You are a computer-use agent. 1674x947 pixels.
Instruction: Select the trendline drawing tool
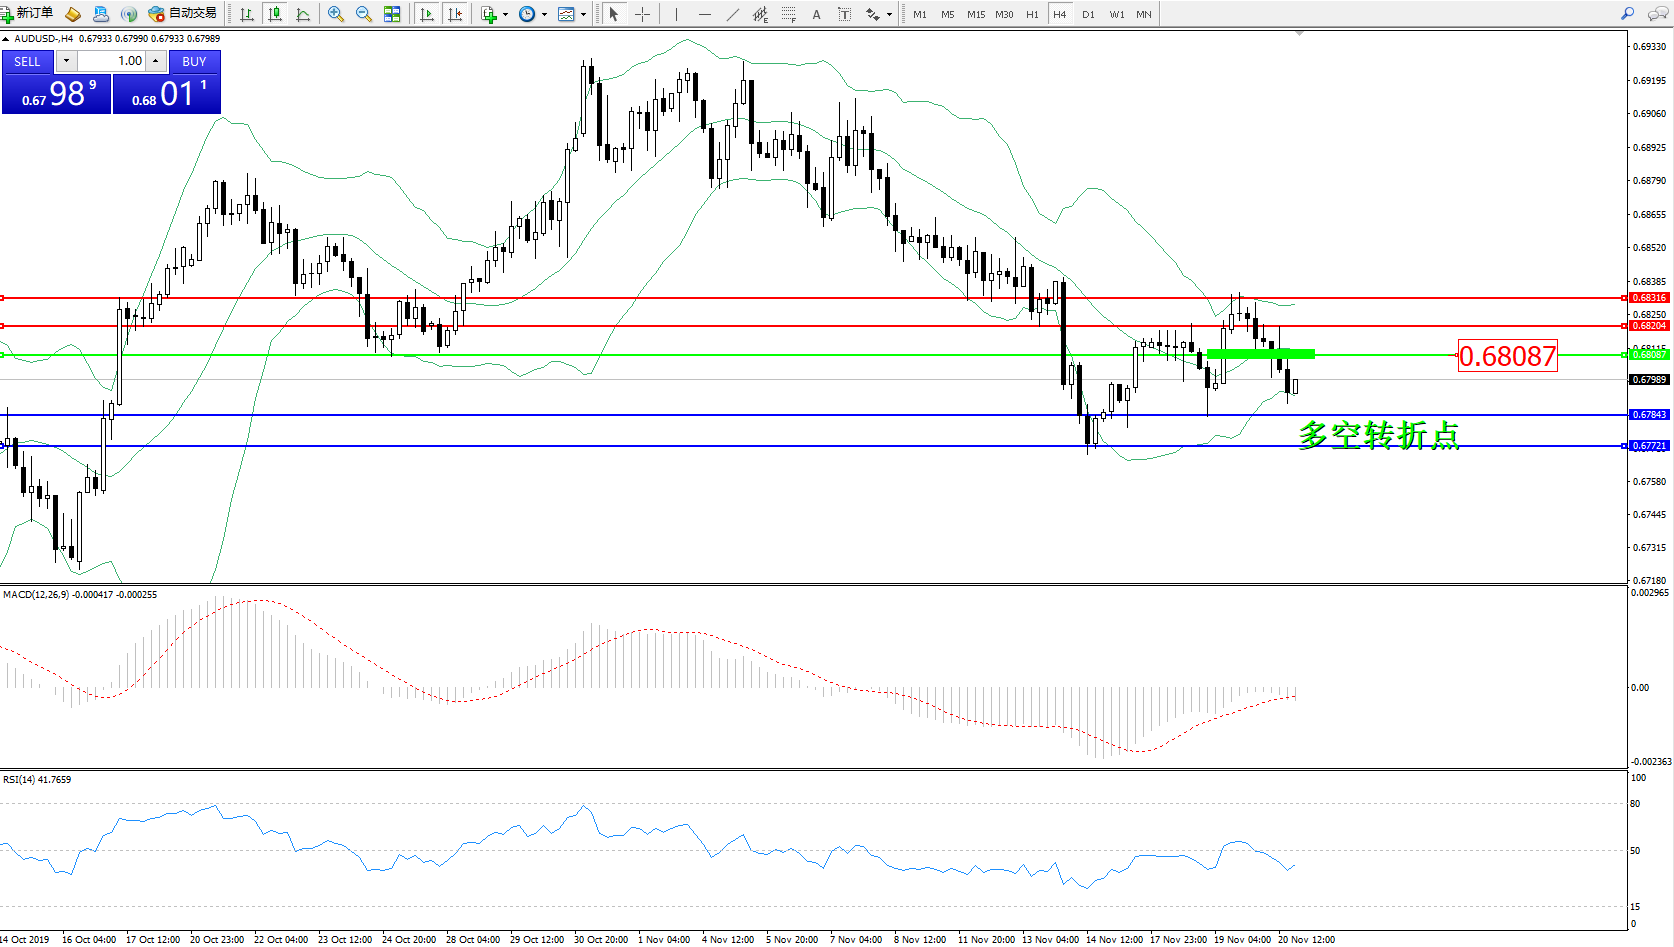tap(733, 14)
